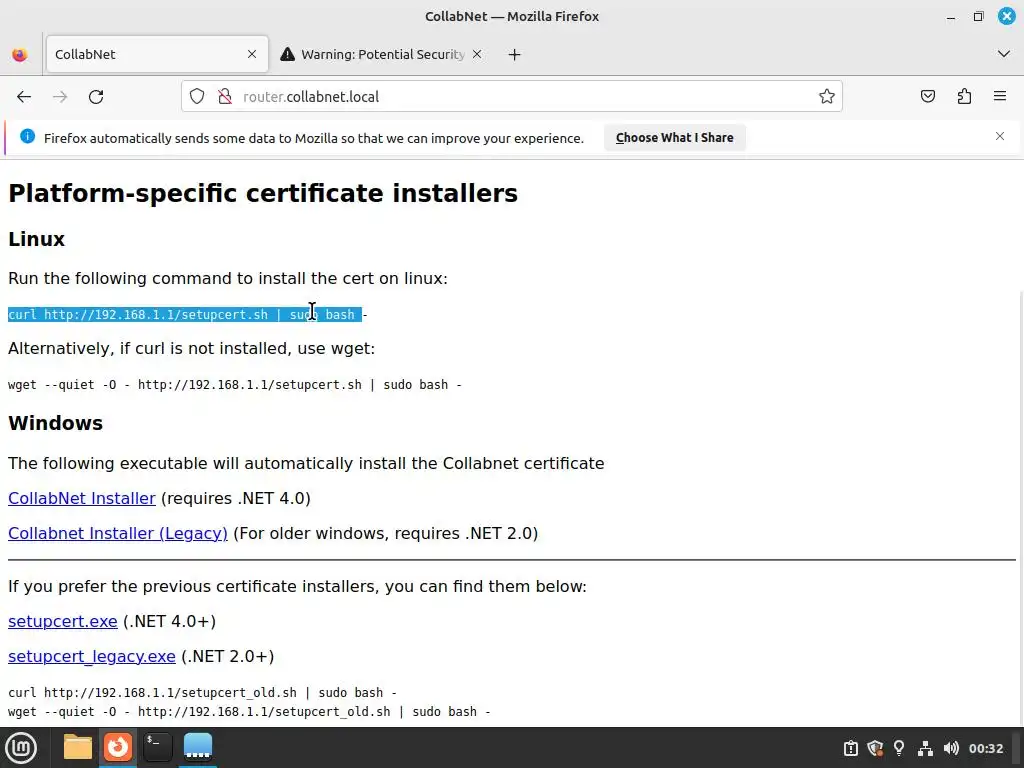Click the Firefox View icon
Viewport: 1024px width, 768px height.
coord(20,55)
